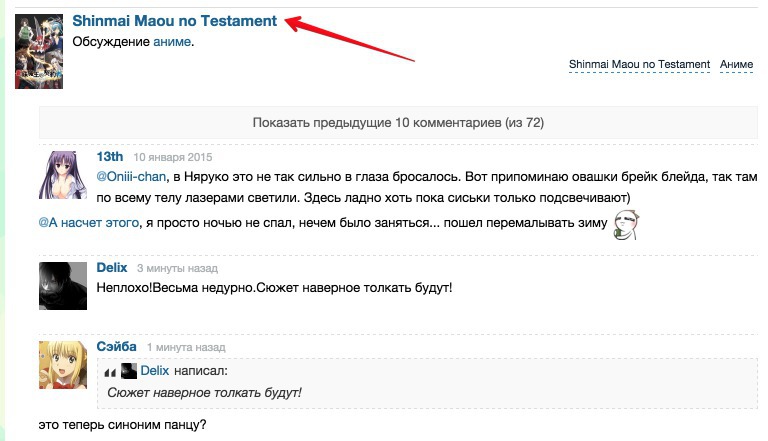Open Сэйба's user profile name

(116, 347)
